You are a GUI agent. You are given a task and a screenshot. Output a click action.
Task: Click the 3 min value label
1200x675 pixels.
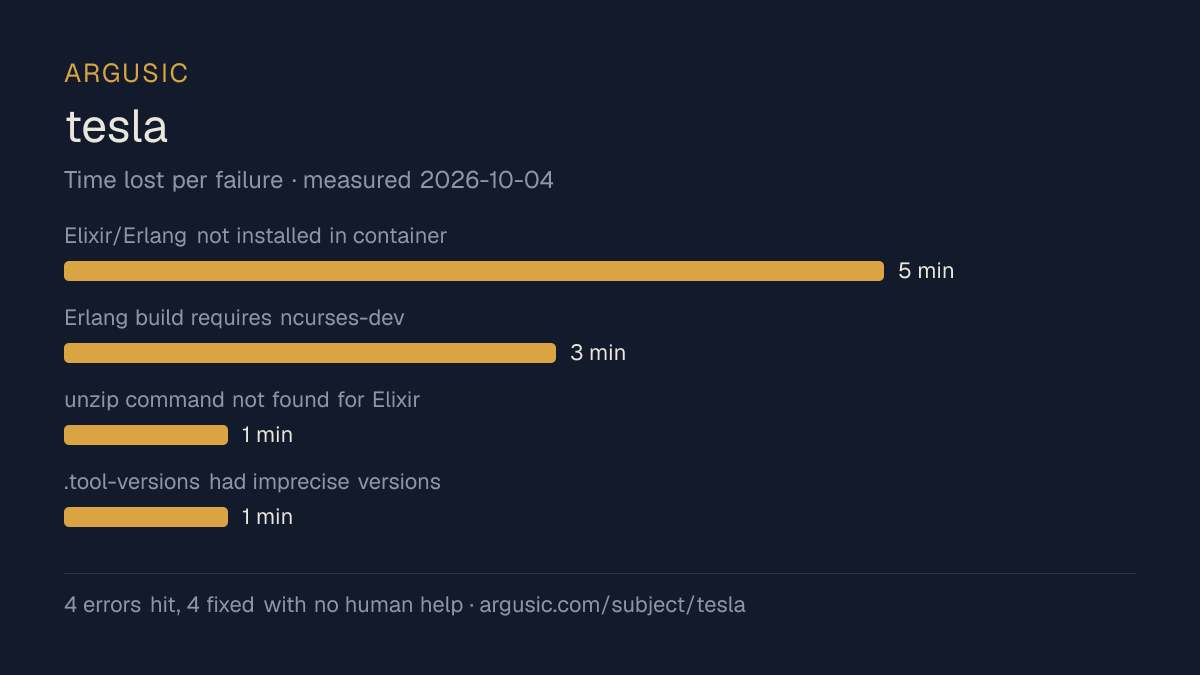pyautogui.click(x=598, y=353)
